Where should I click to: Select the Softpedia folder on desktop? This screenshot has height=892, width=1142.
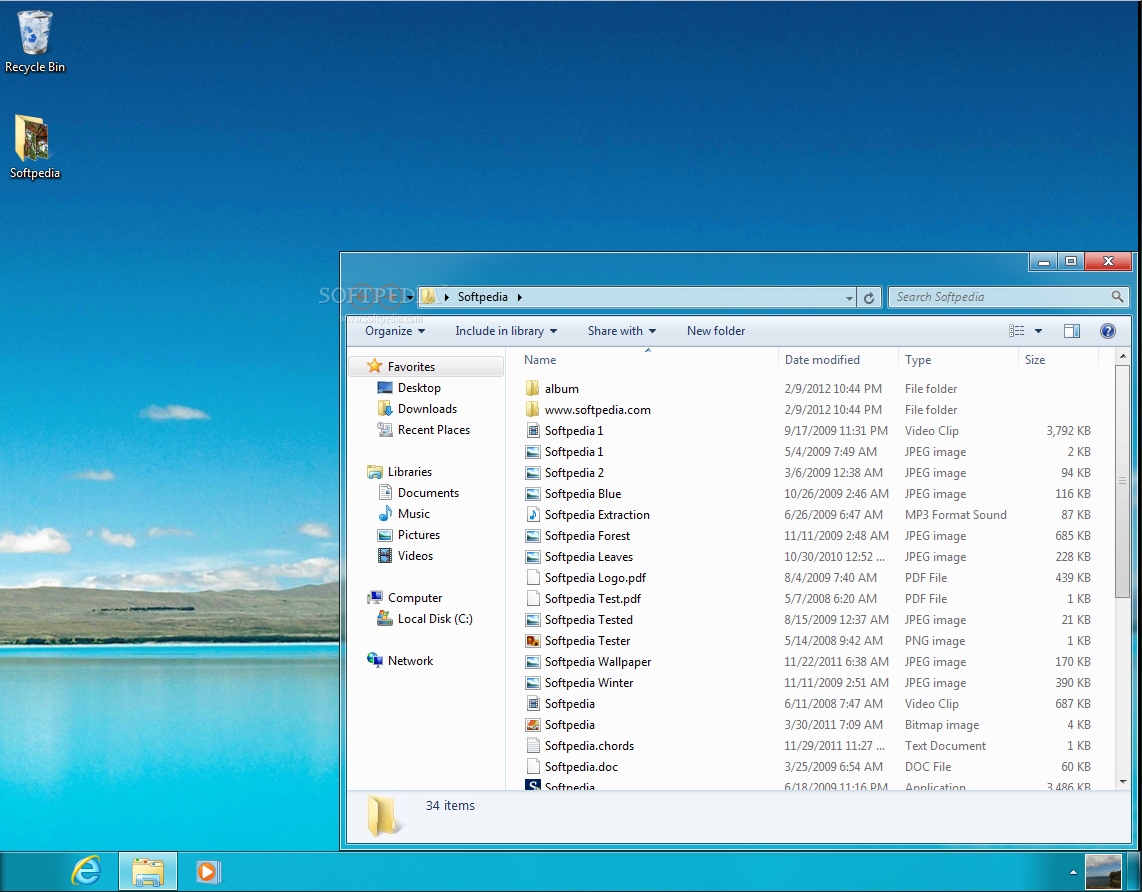pyautogui.click(x=34, y=147)
